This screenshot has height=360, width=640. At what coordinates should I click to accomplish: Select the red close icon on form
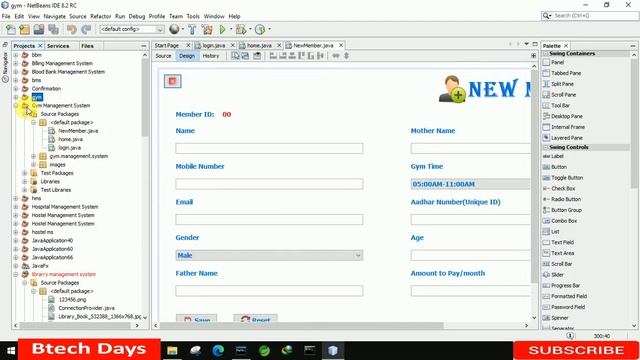point(173,81)
